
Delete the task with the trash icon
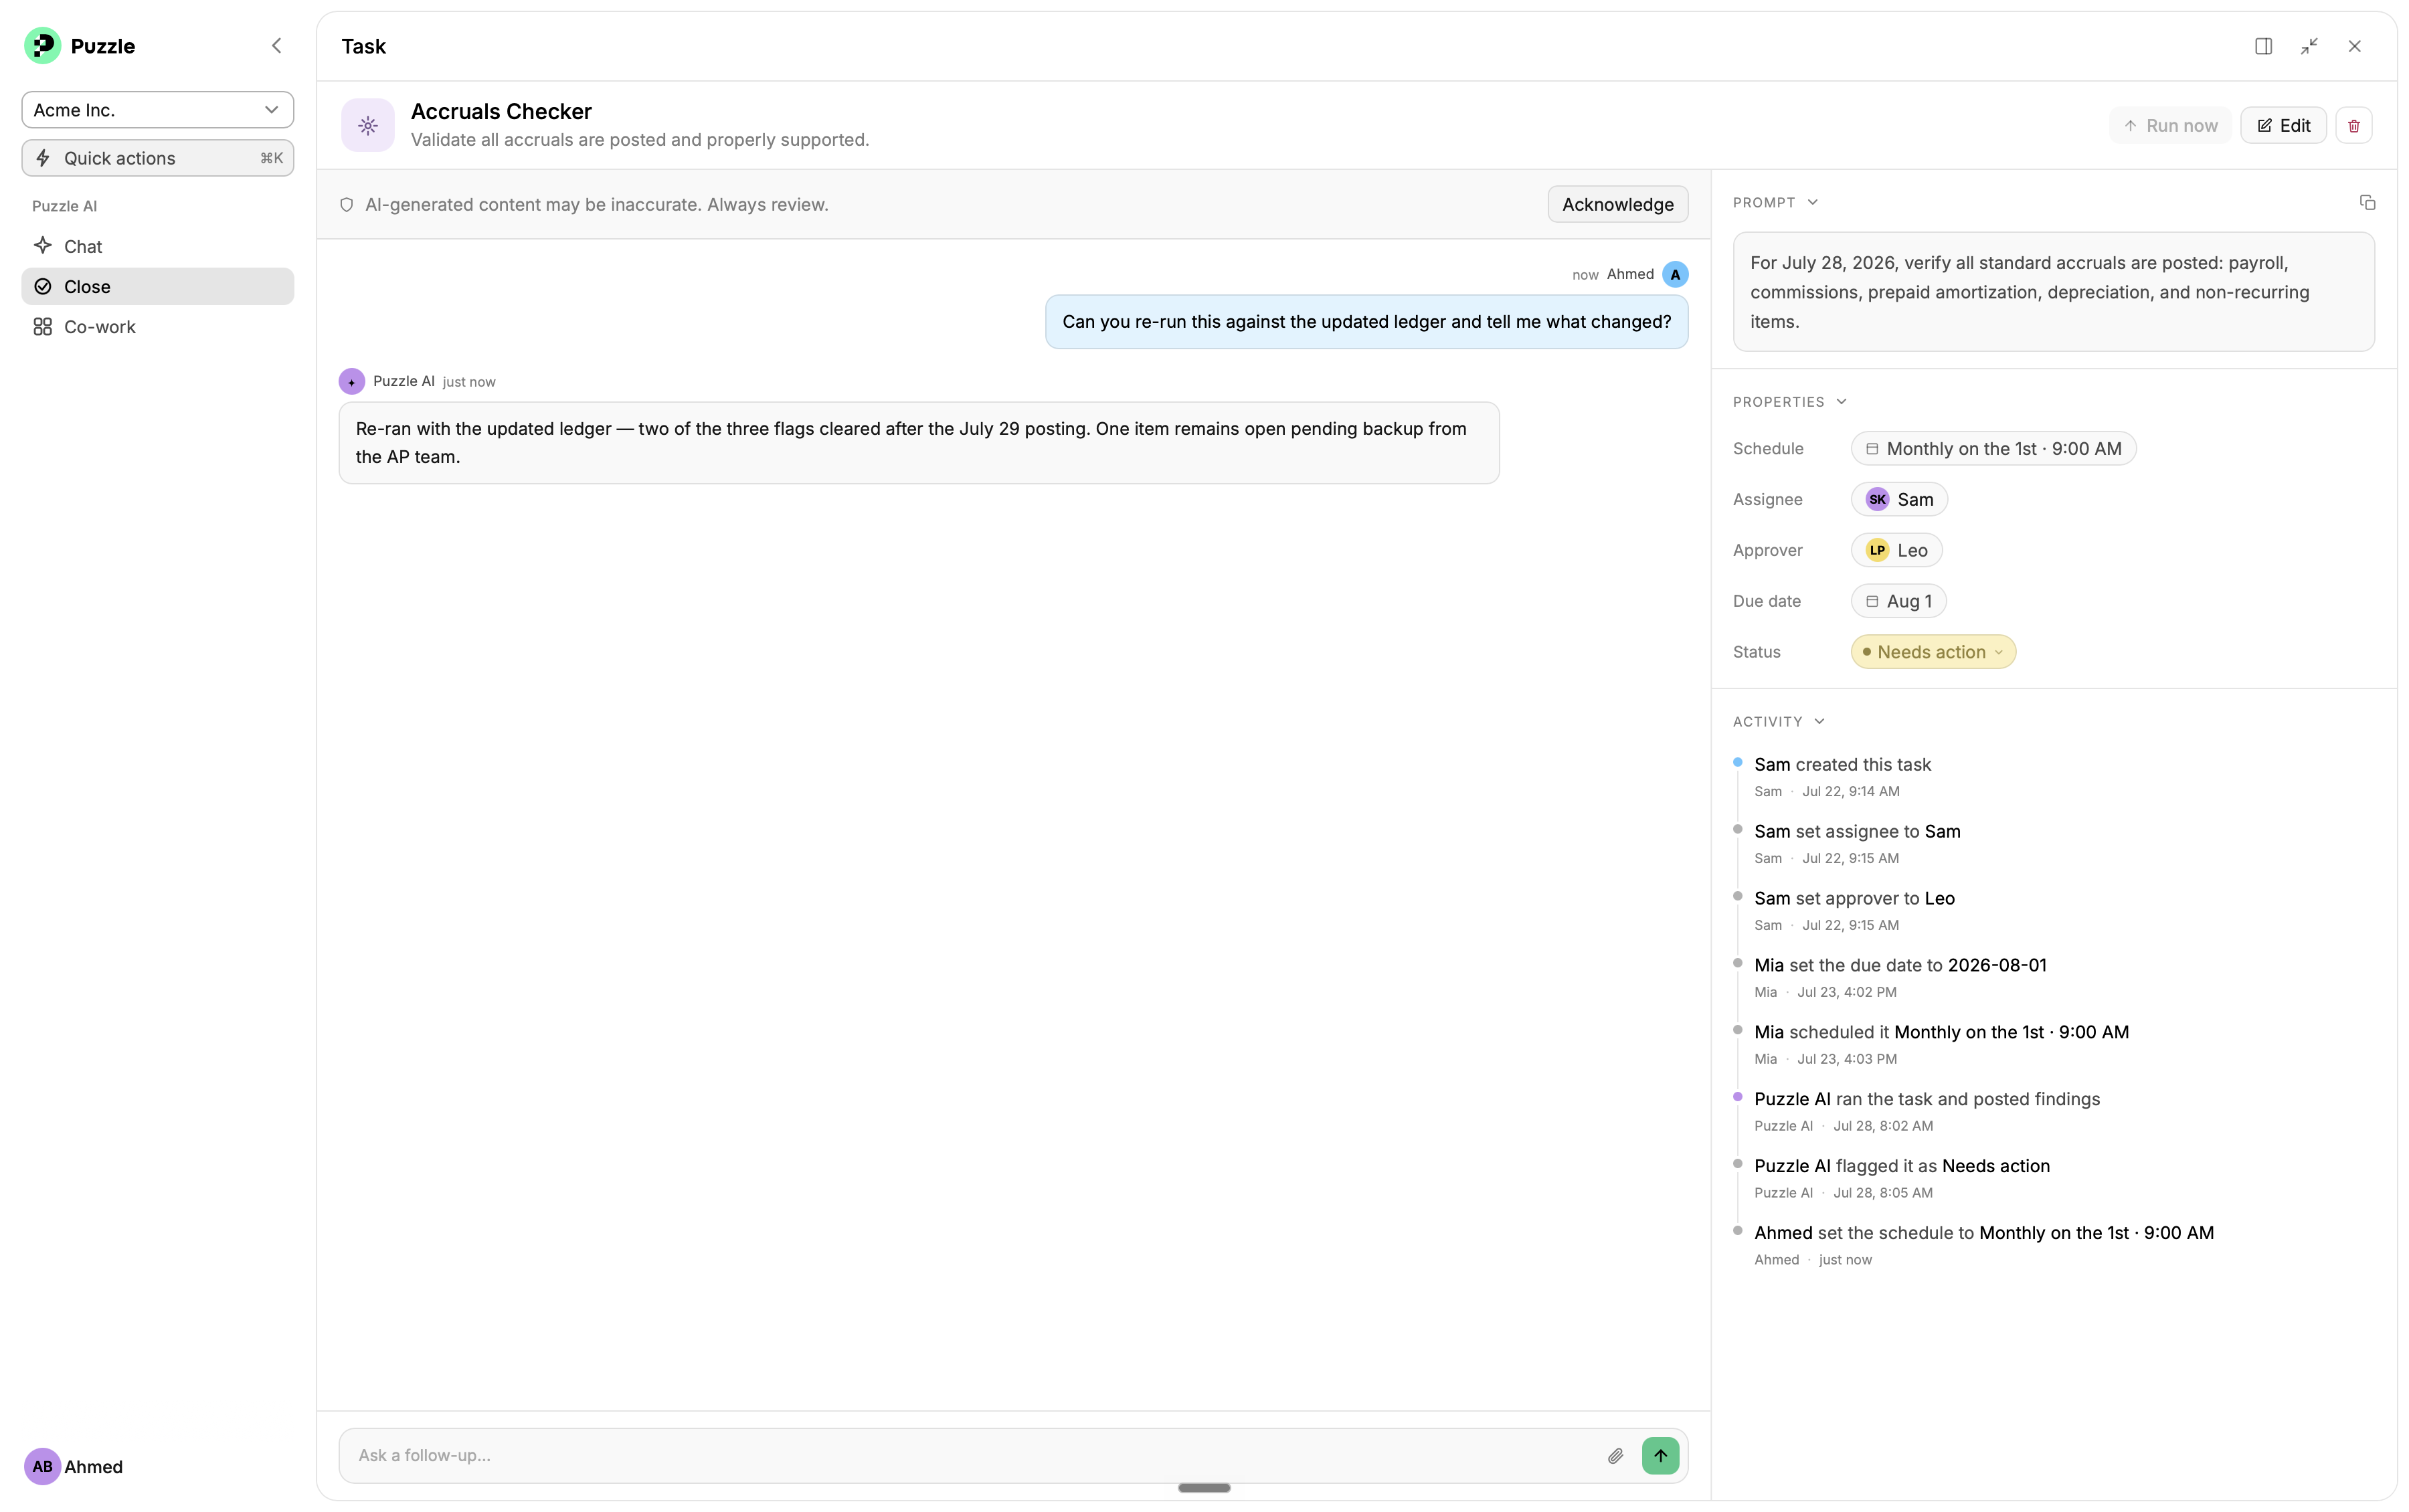click(2354, 125)
